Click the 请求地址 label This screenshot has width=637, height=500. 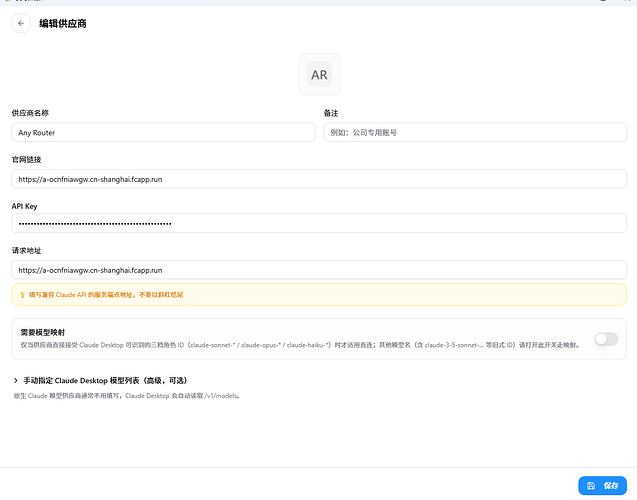(26, 251)
